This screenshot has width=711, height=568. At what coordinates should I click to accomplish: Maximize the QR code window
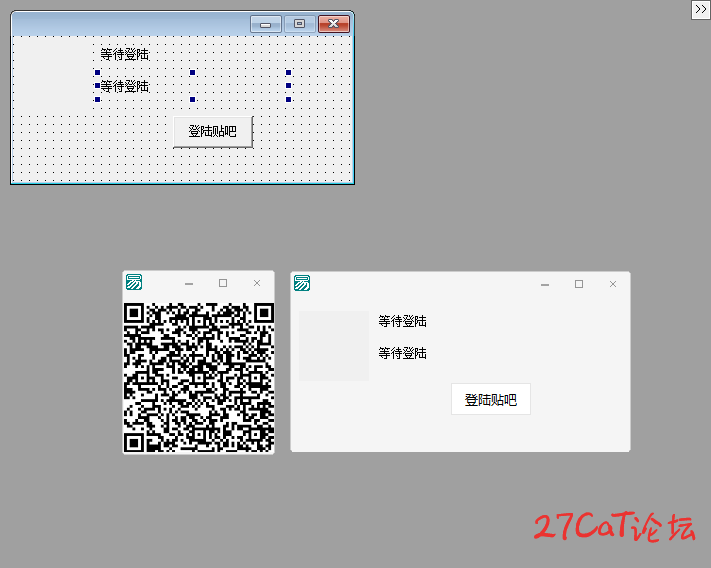[x=223, y=283]
